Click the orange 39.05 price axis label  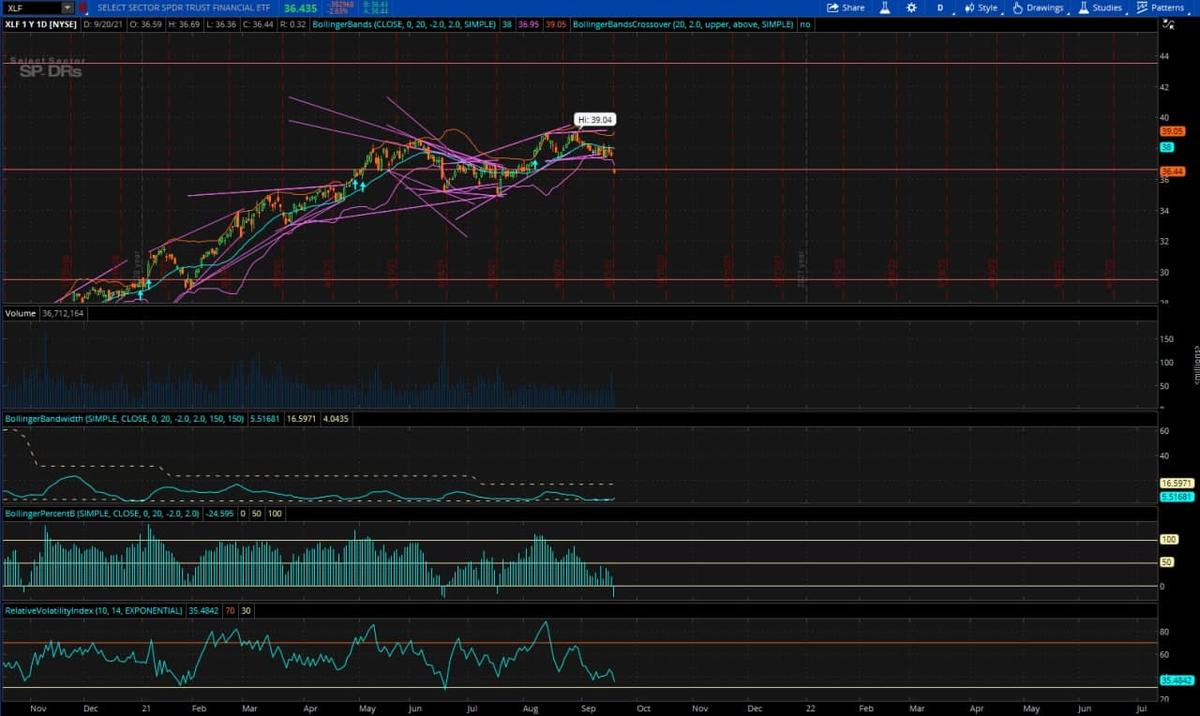pos(1172,131)
